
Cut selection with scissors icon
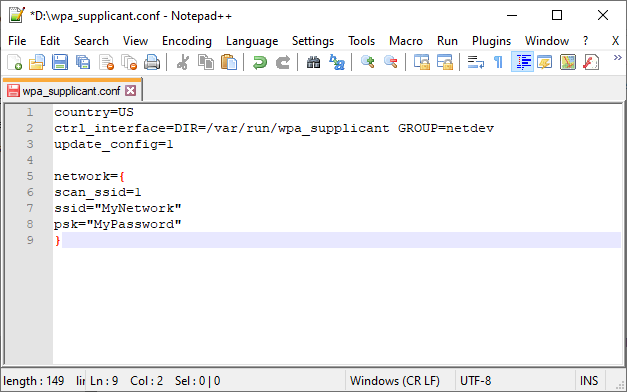click(x=183, y=62)
